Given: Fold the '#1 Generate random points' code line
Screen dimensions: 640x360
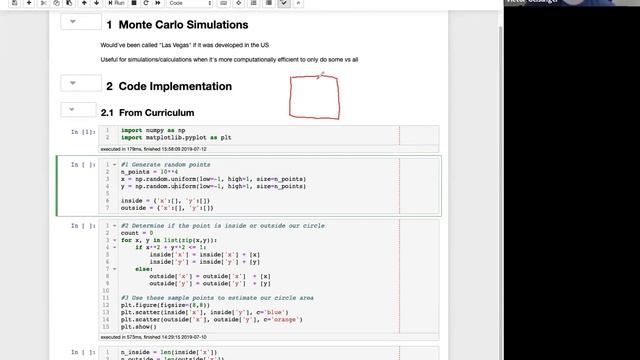Looking at the screenshot, I should click(115, 164).
